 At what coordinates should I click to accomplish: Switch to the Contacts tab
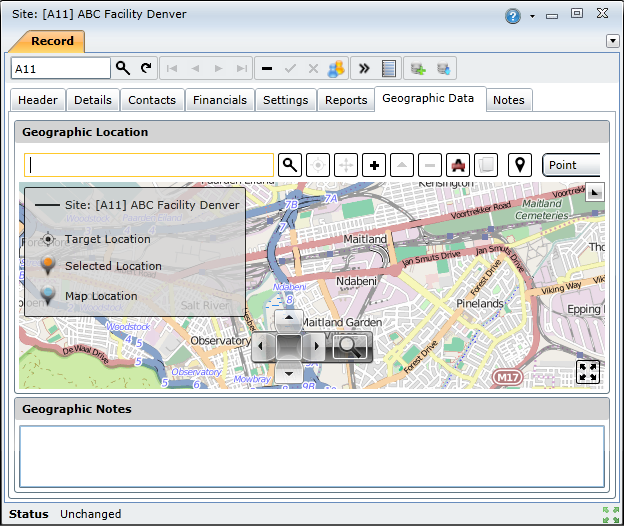(152, 100)
